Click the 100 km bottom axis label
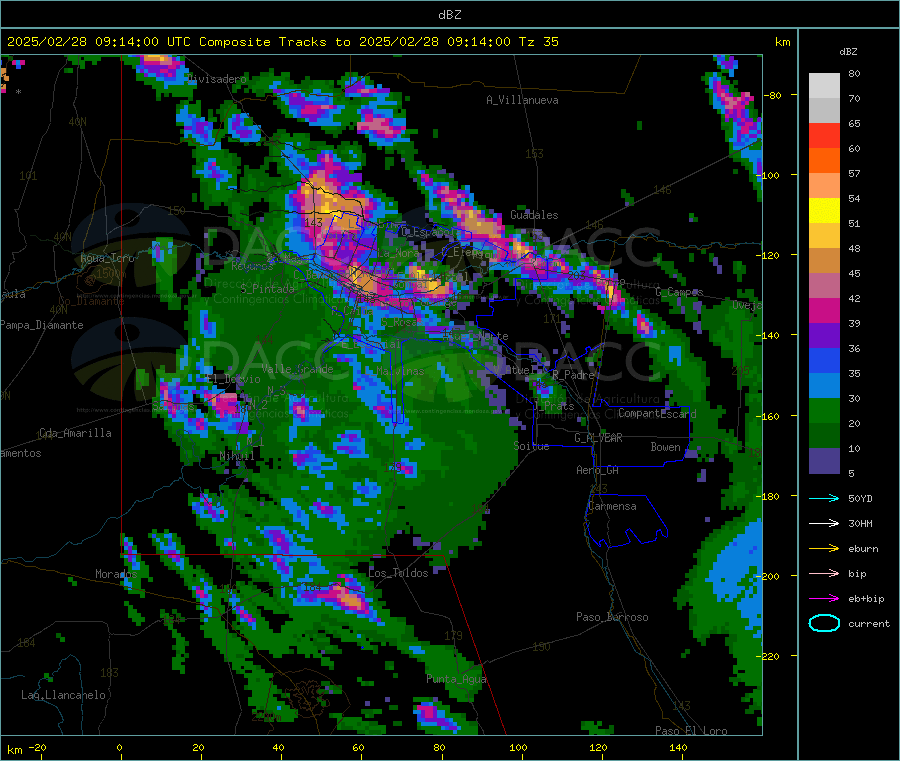Screen dimensions: 900x761 tap(518, 747)
